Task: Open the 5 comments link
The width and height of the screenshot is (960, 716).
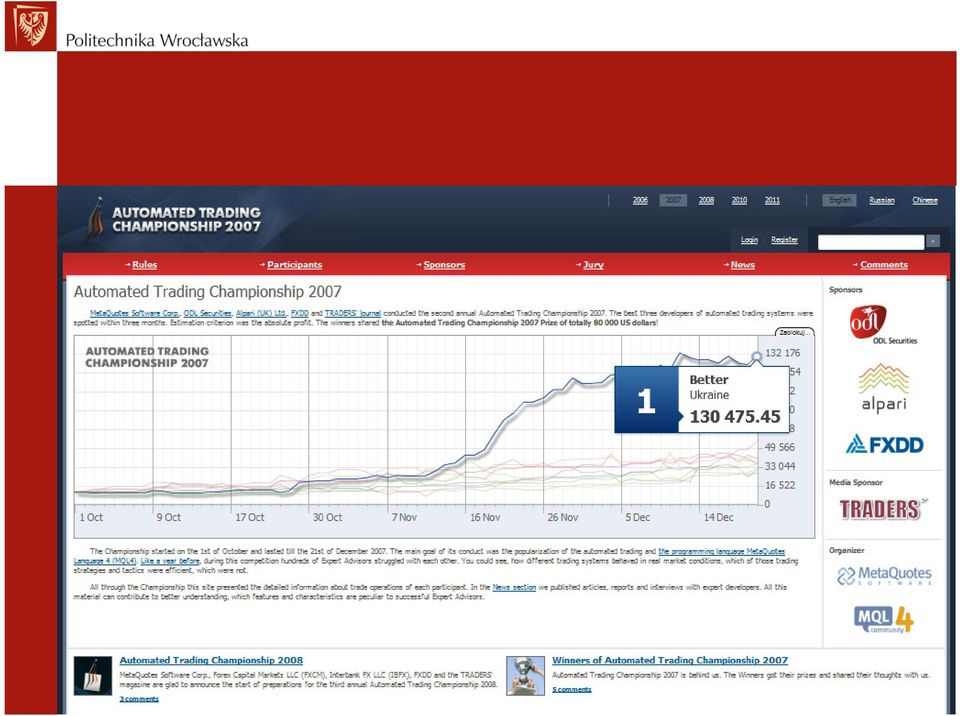Action: tap(572, 689)
